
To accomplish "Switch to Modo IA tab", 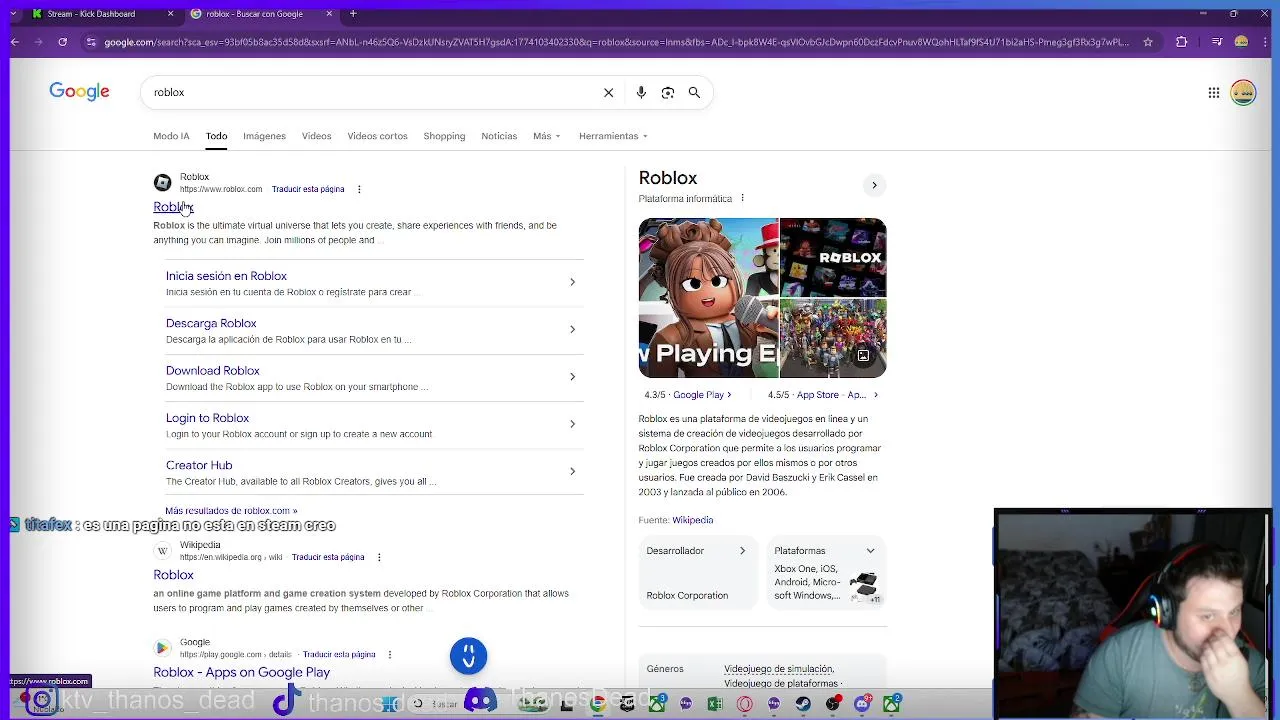I will pos(171,136).
